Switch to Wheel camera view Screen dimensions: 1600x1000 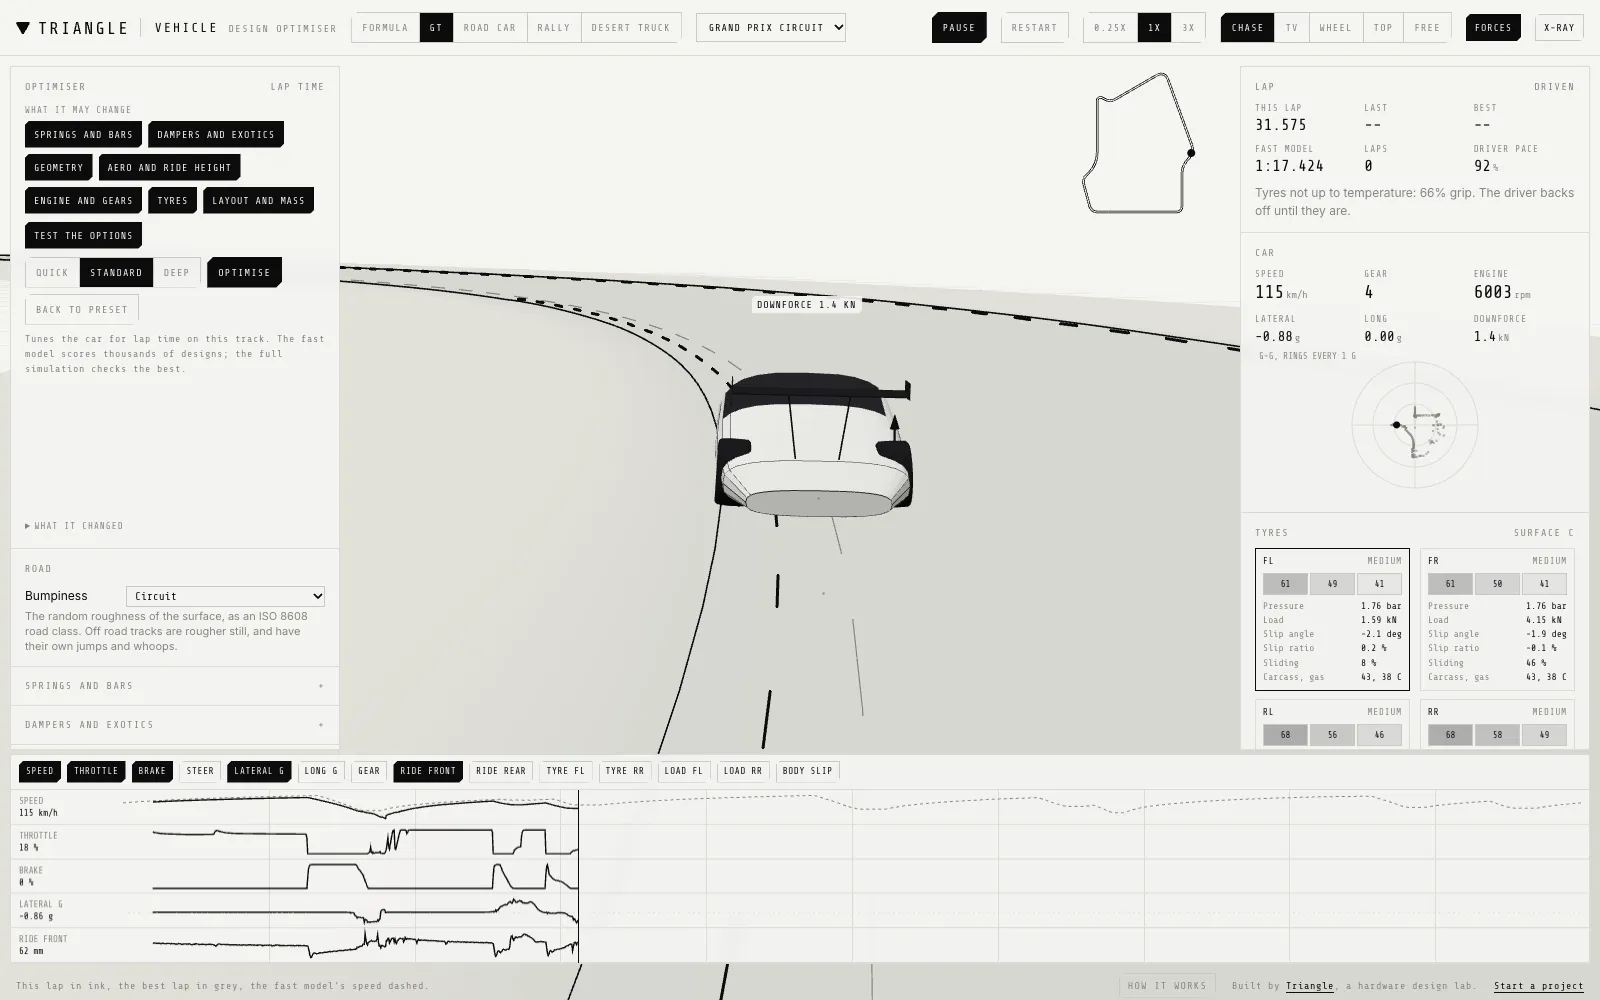coord(1335,28)
